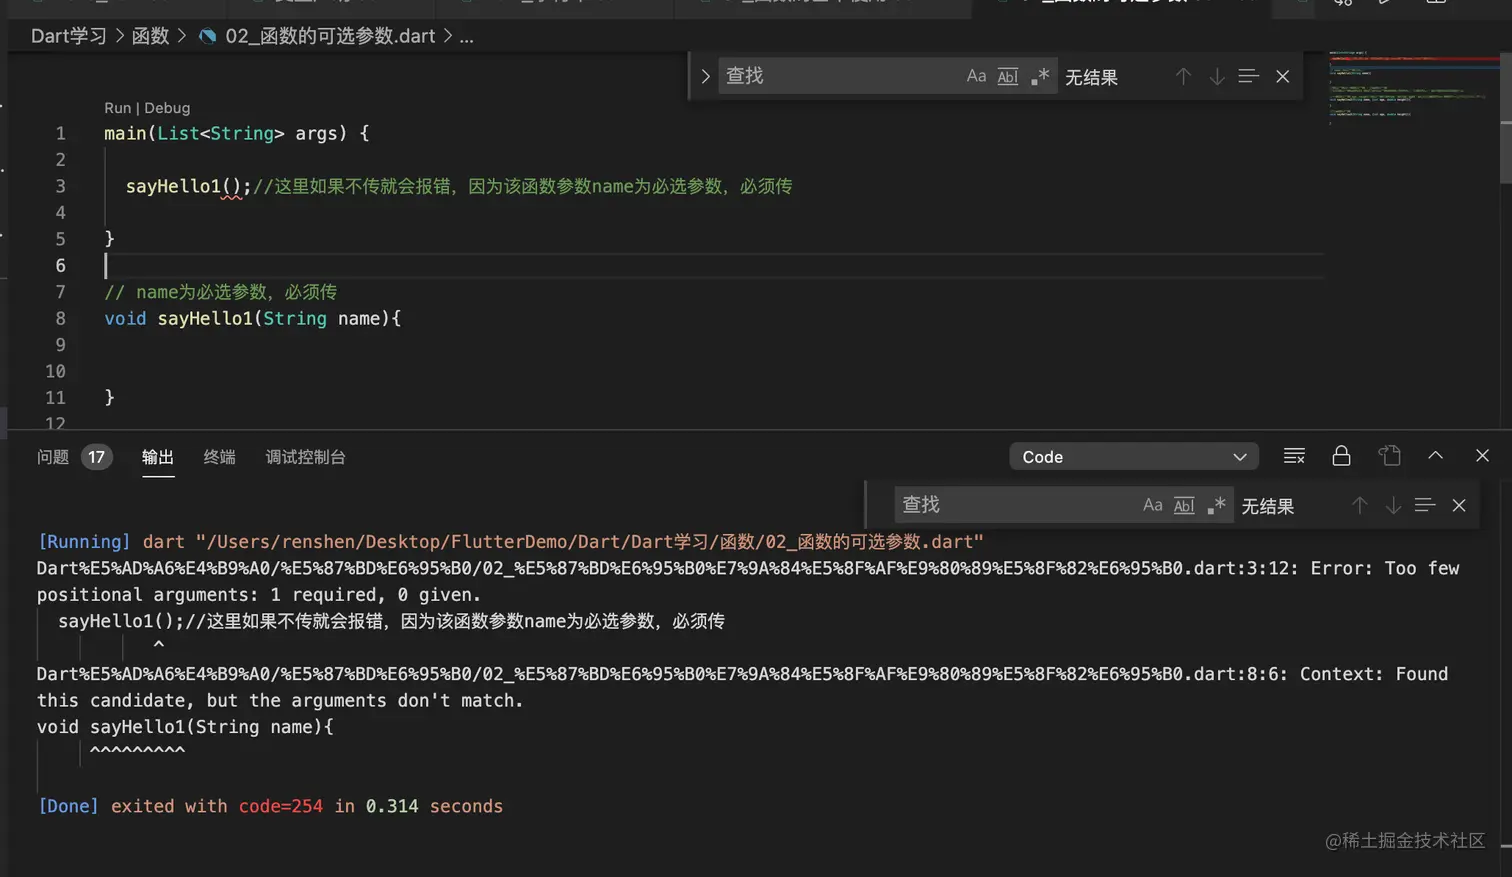The height and width of the screenshot is (877, 1512).
Task: Expand replace toggle in editor find widget
Action: 705,76
